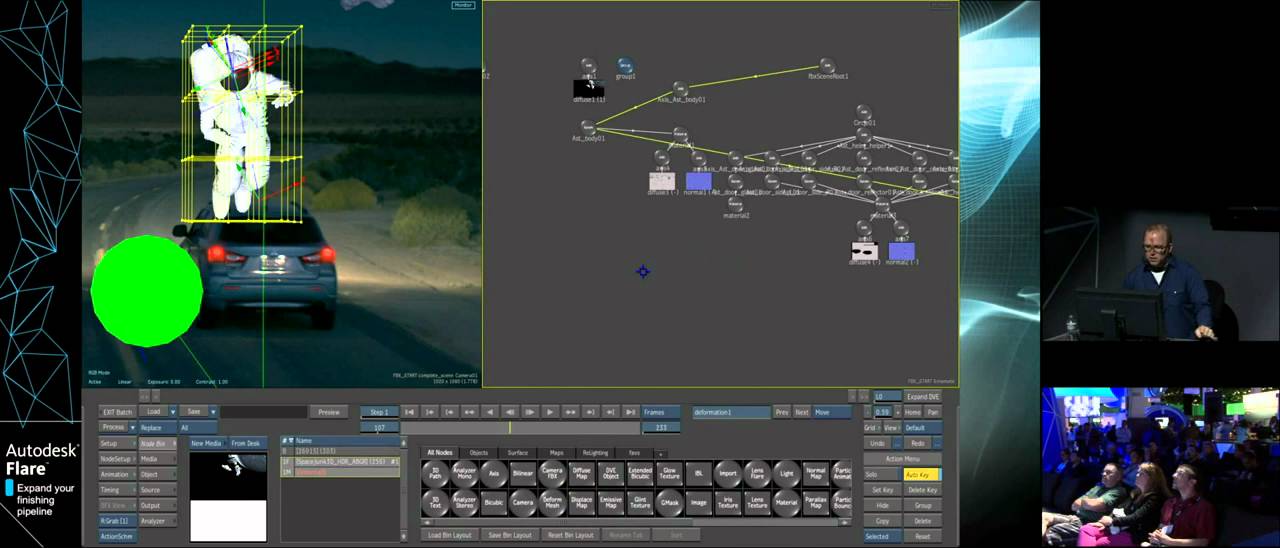The height and width of the screenshot is (548, 1280).
Task: Select the group1 node in schematic
Action: [625, 67]
